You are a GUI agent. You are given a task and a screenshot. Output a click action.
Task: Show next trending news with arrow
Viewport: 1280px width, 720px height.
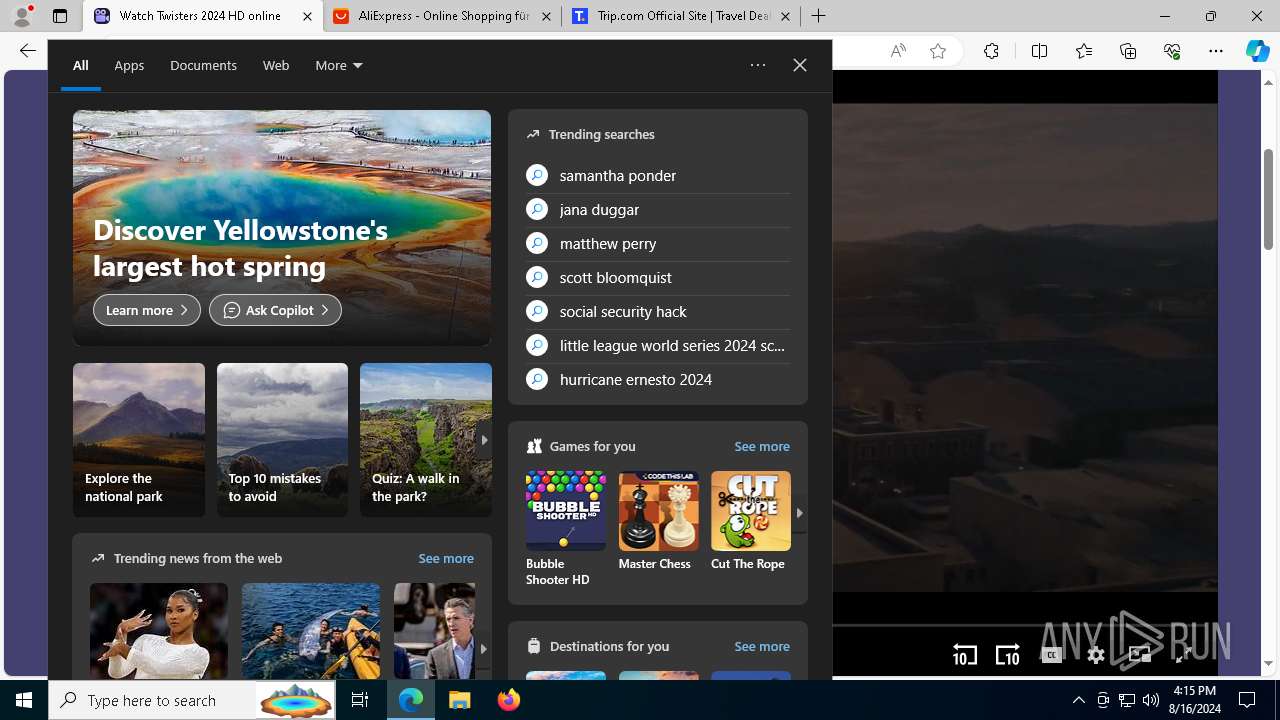click(x=483, y=648)
